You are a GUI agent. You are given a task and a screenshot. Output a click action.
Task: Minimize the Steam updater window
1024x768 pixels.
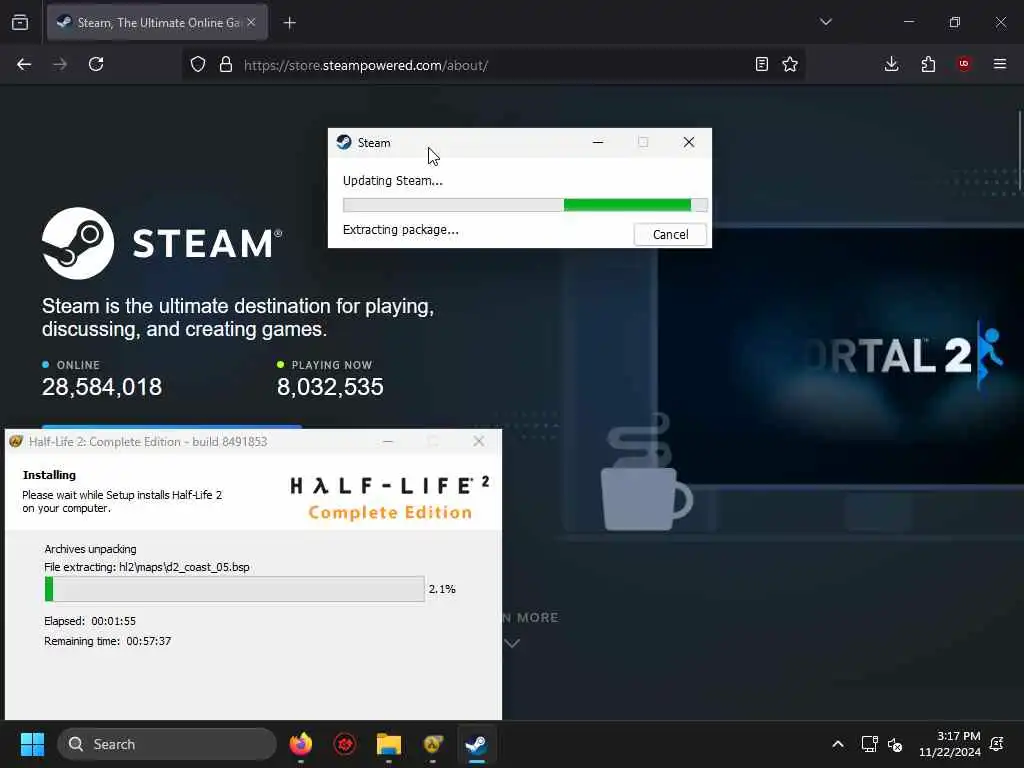tap(598, 142)
